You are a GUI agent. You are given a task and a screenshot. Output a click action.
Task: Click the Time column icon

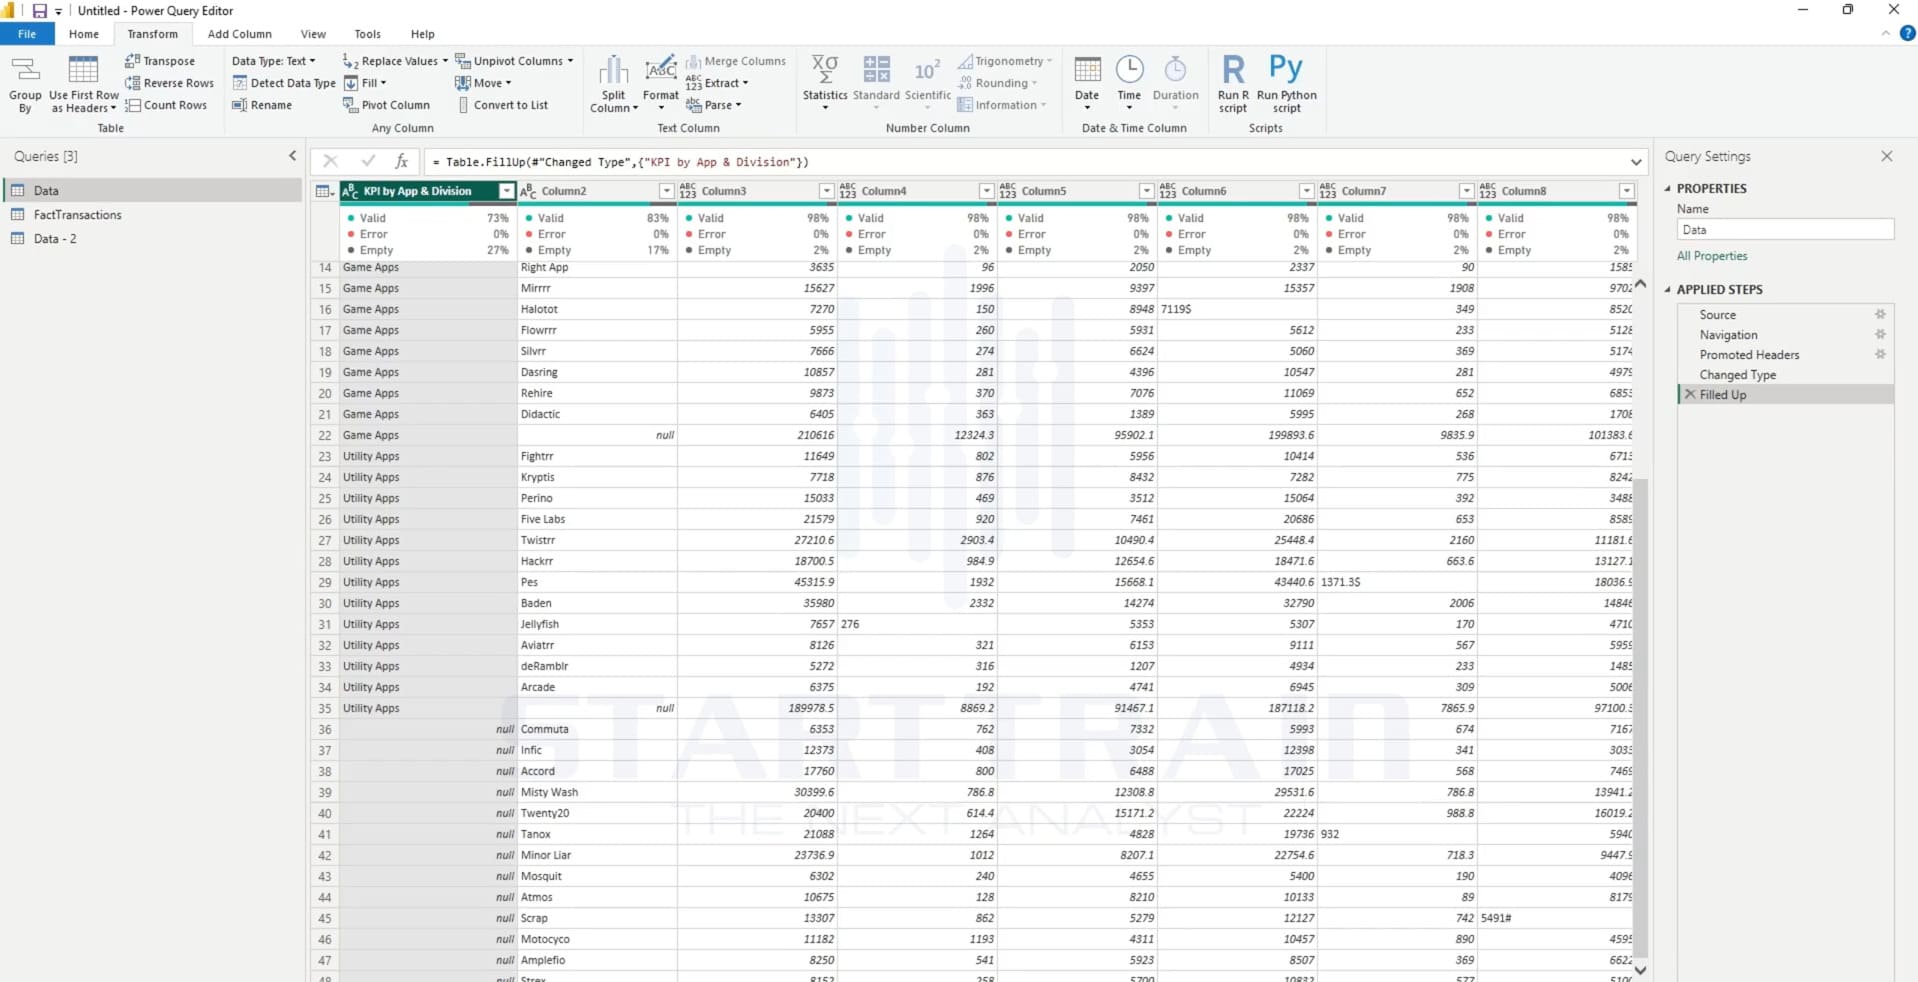click(x=1129, y=70)
